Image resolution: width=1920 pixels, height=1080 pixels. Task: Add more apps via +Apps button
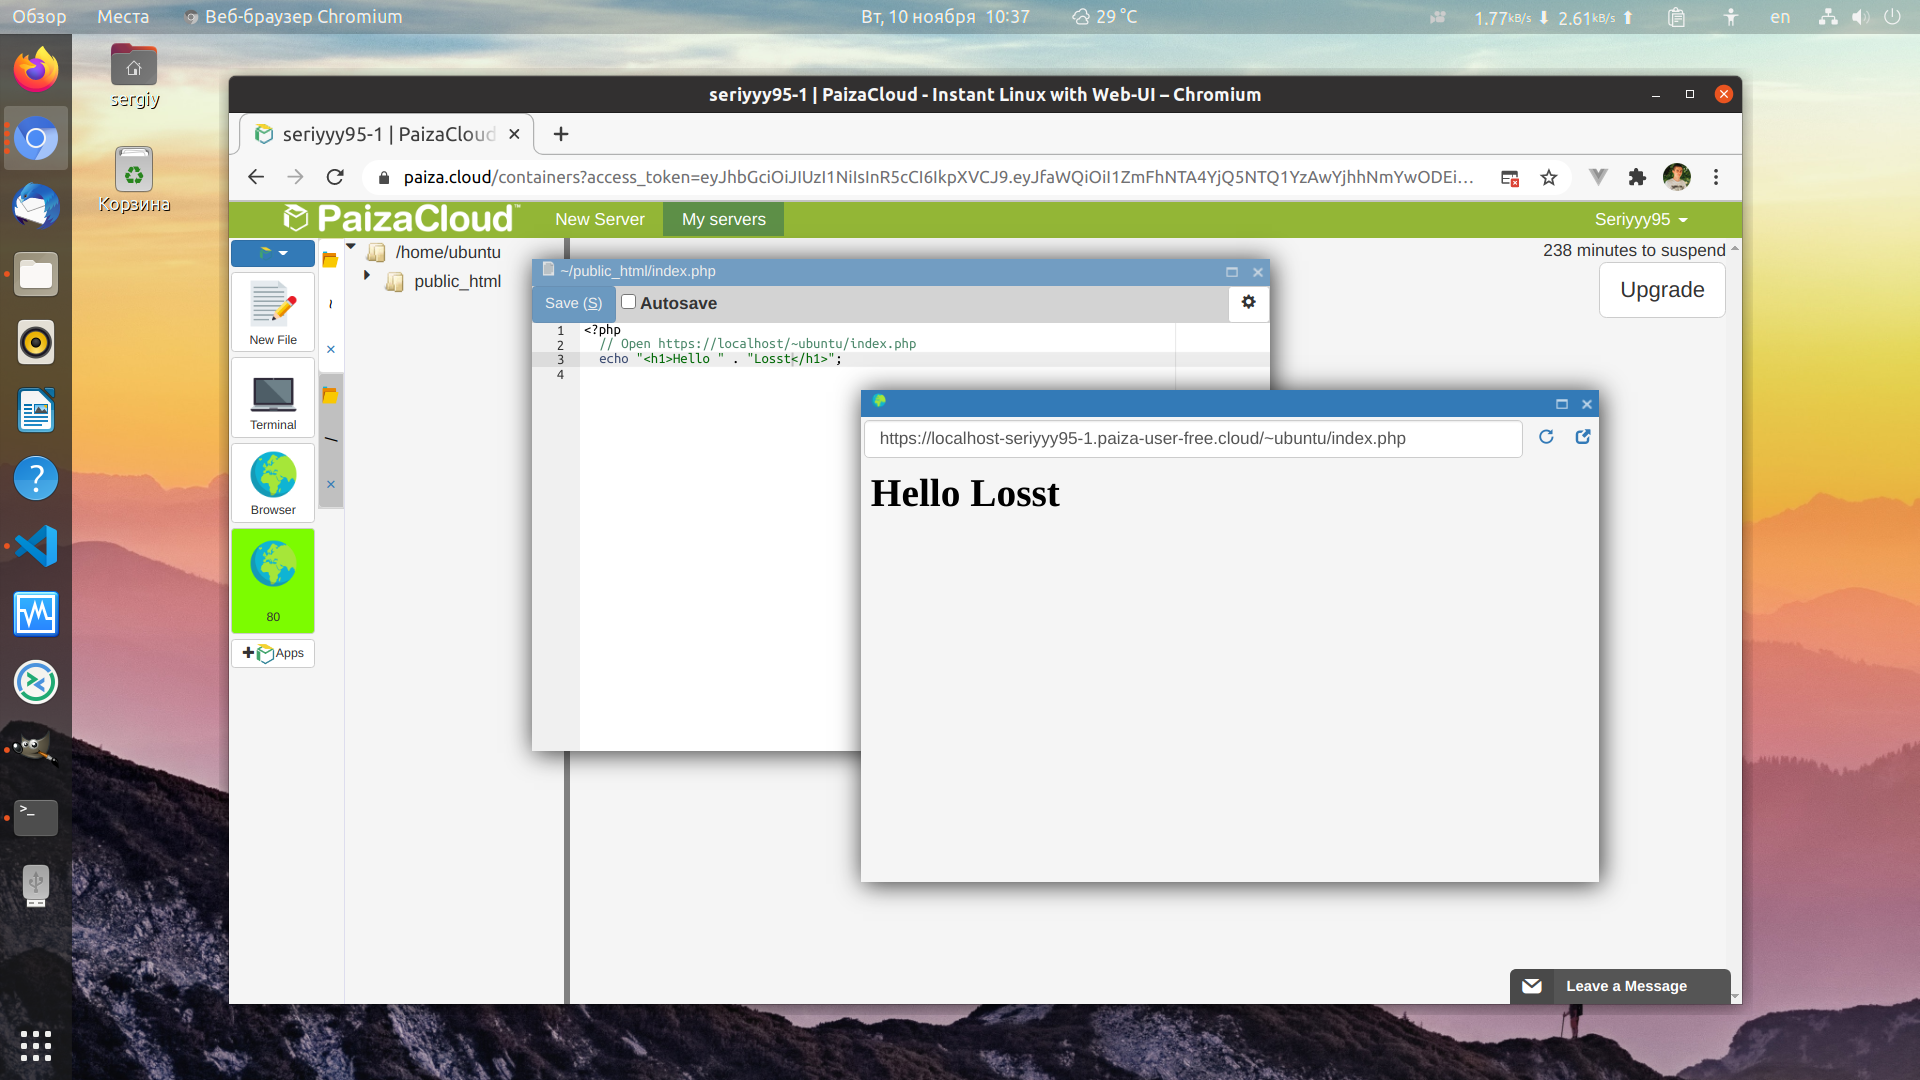tap(273, 653)
